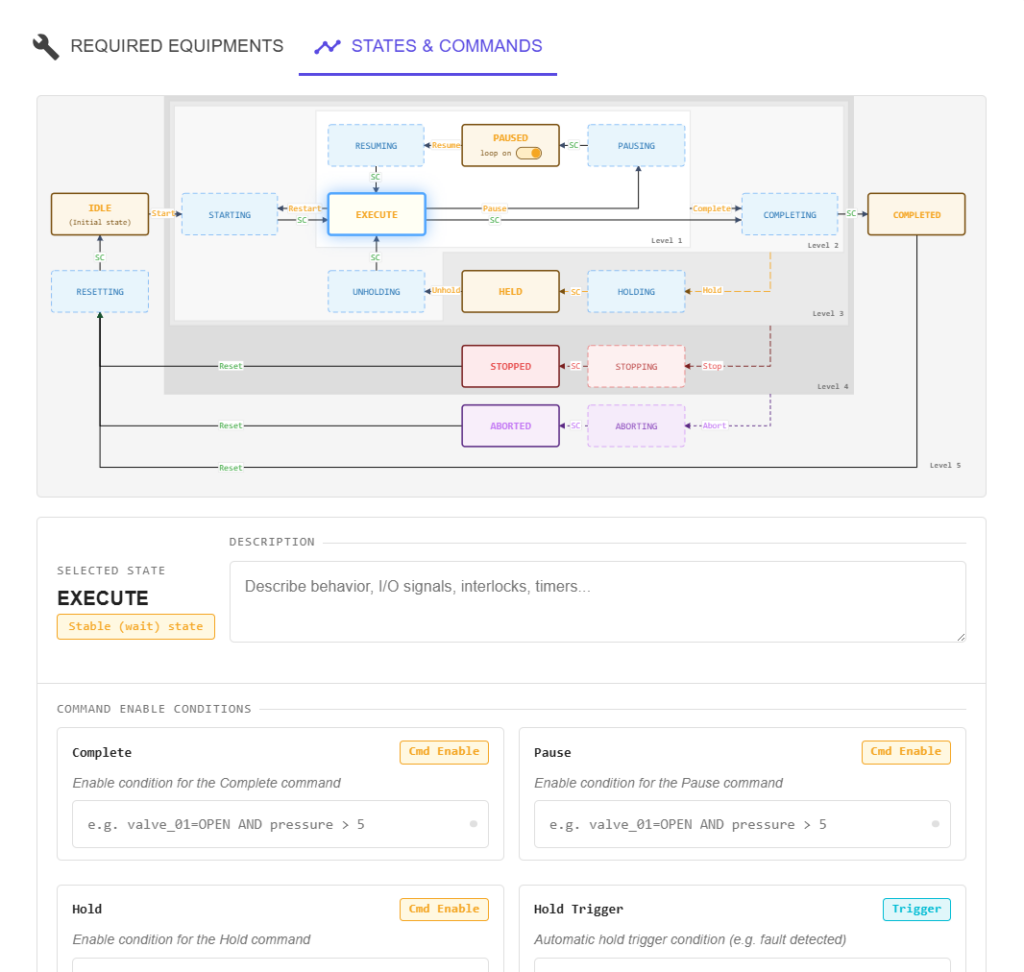Toggle the loop on switch in PAUSED

click(528, 153)
